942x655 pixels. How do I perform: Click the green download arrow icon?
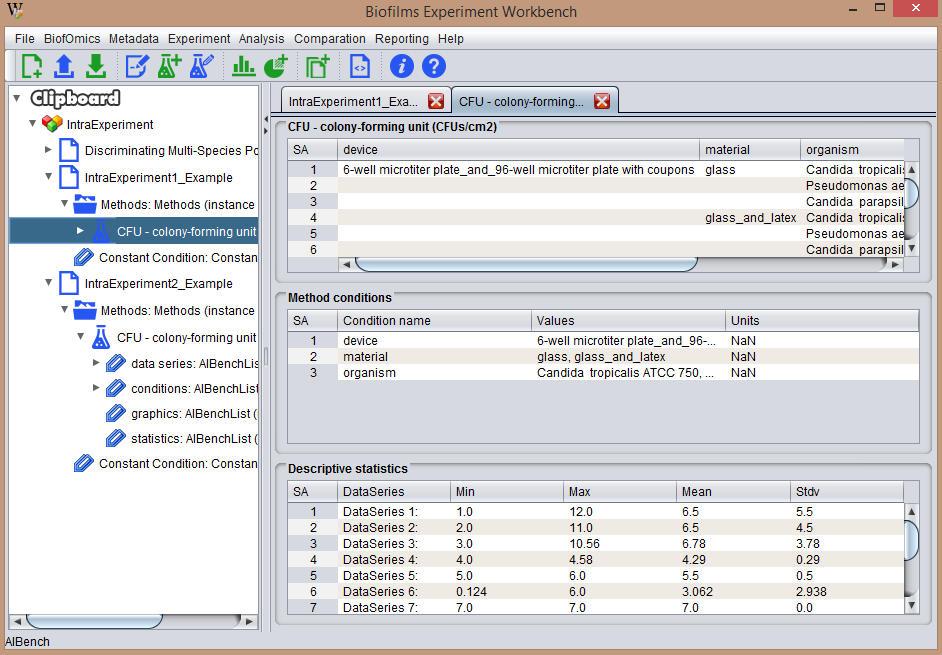96,66
